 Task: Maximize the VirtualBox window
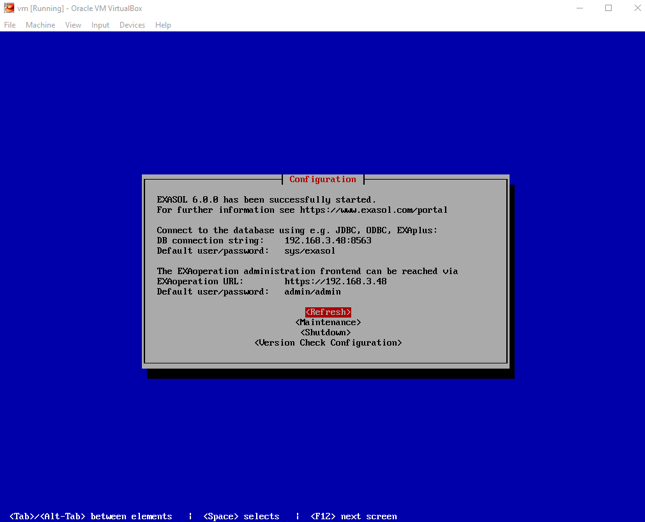608,8
